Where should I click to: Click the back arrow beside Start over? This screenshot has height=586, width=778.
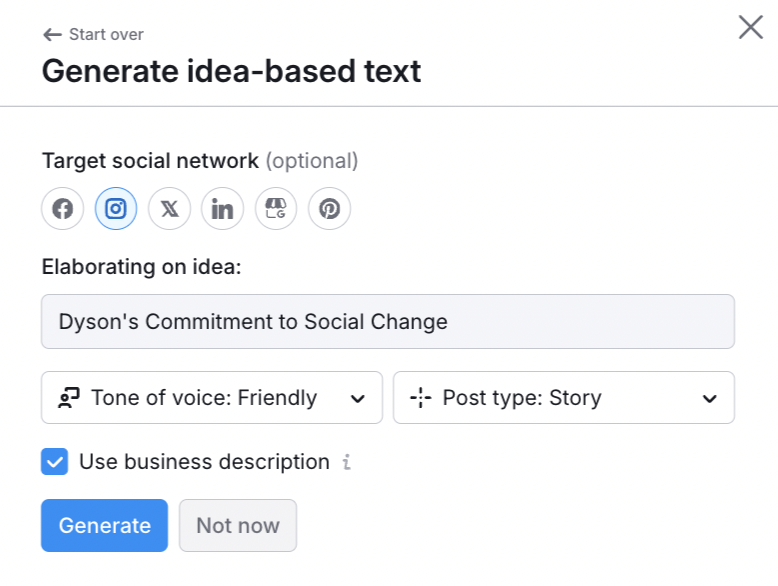52,35
